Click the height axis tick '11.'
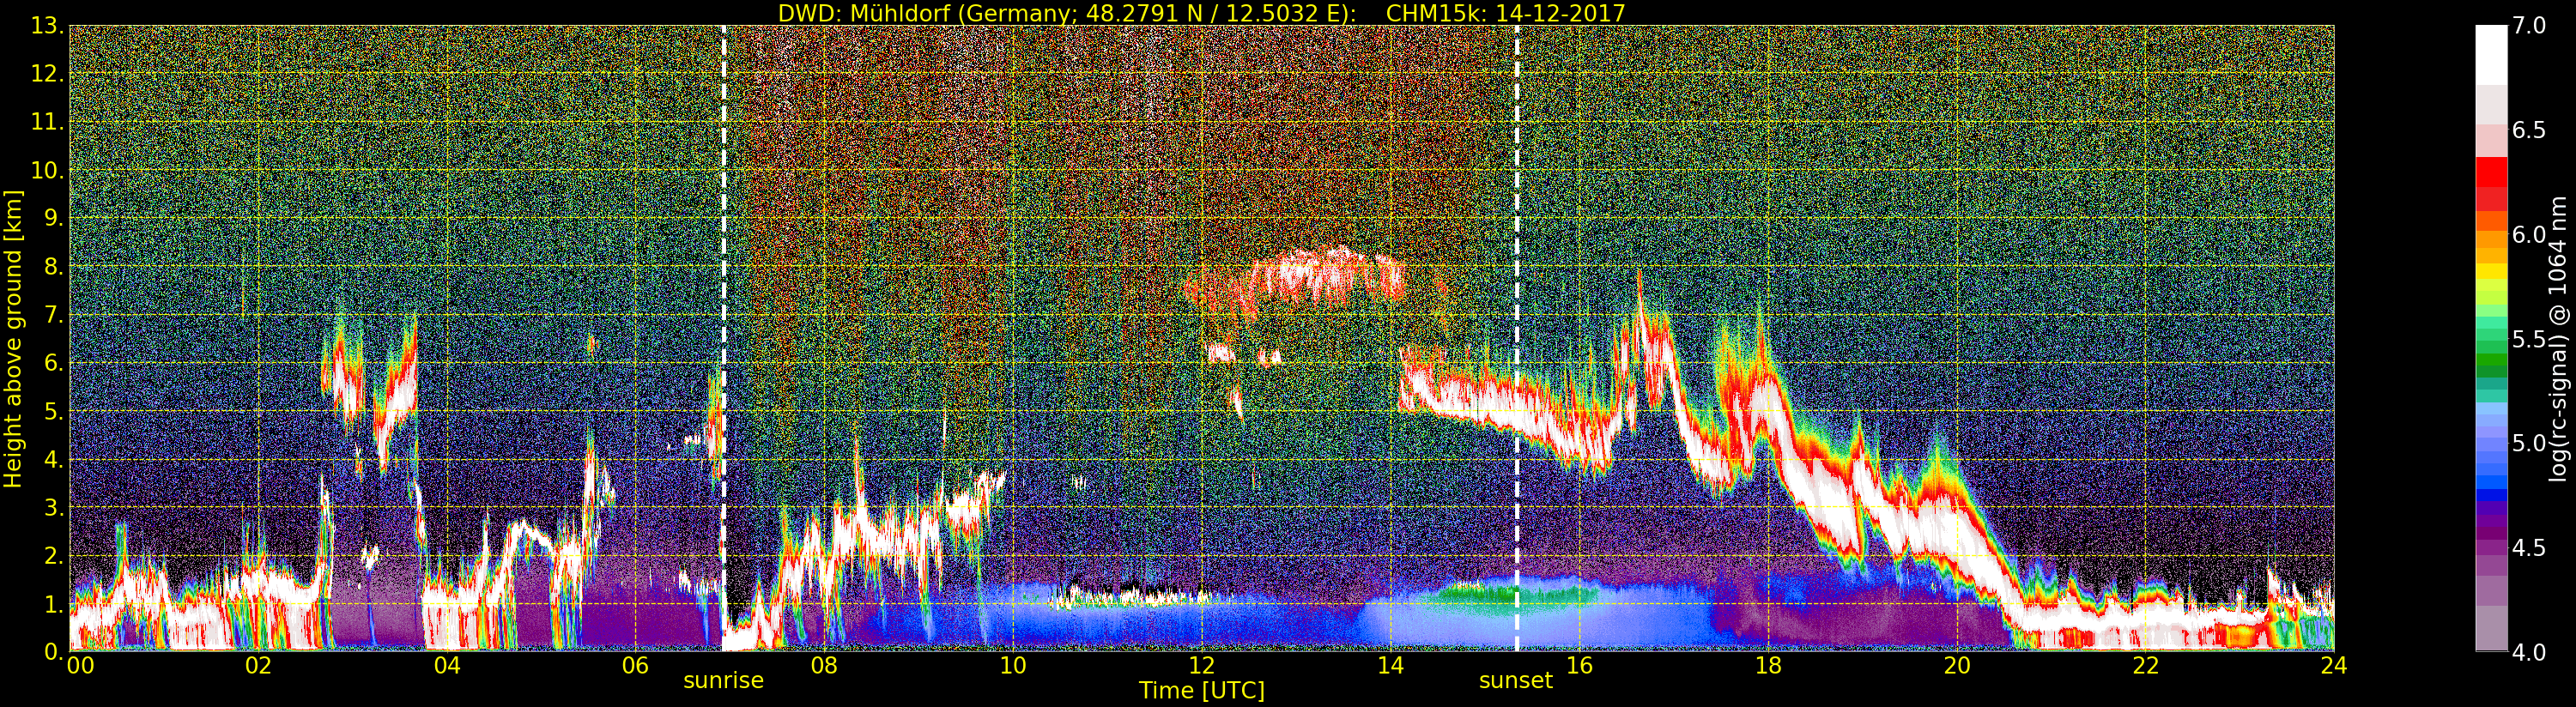This screenshot has height=707, width=2576. (x=47, y=122)
